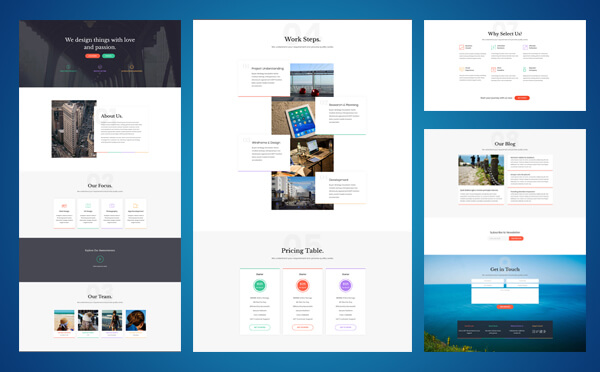Image resolution: width=600 pixels, height=372 pixels.
Task: Click the green button in the hero banner
Action: [108, 56]
